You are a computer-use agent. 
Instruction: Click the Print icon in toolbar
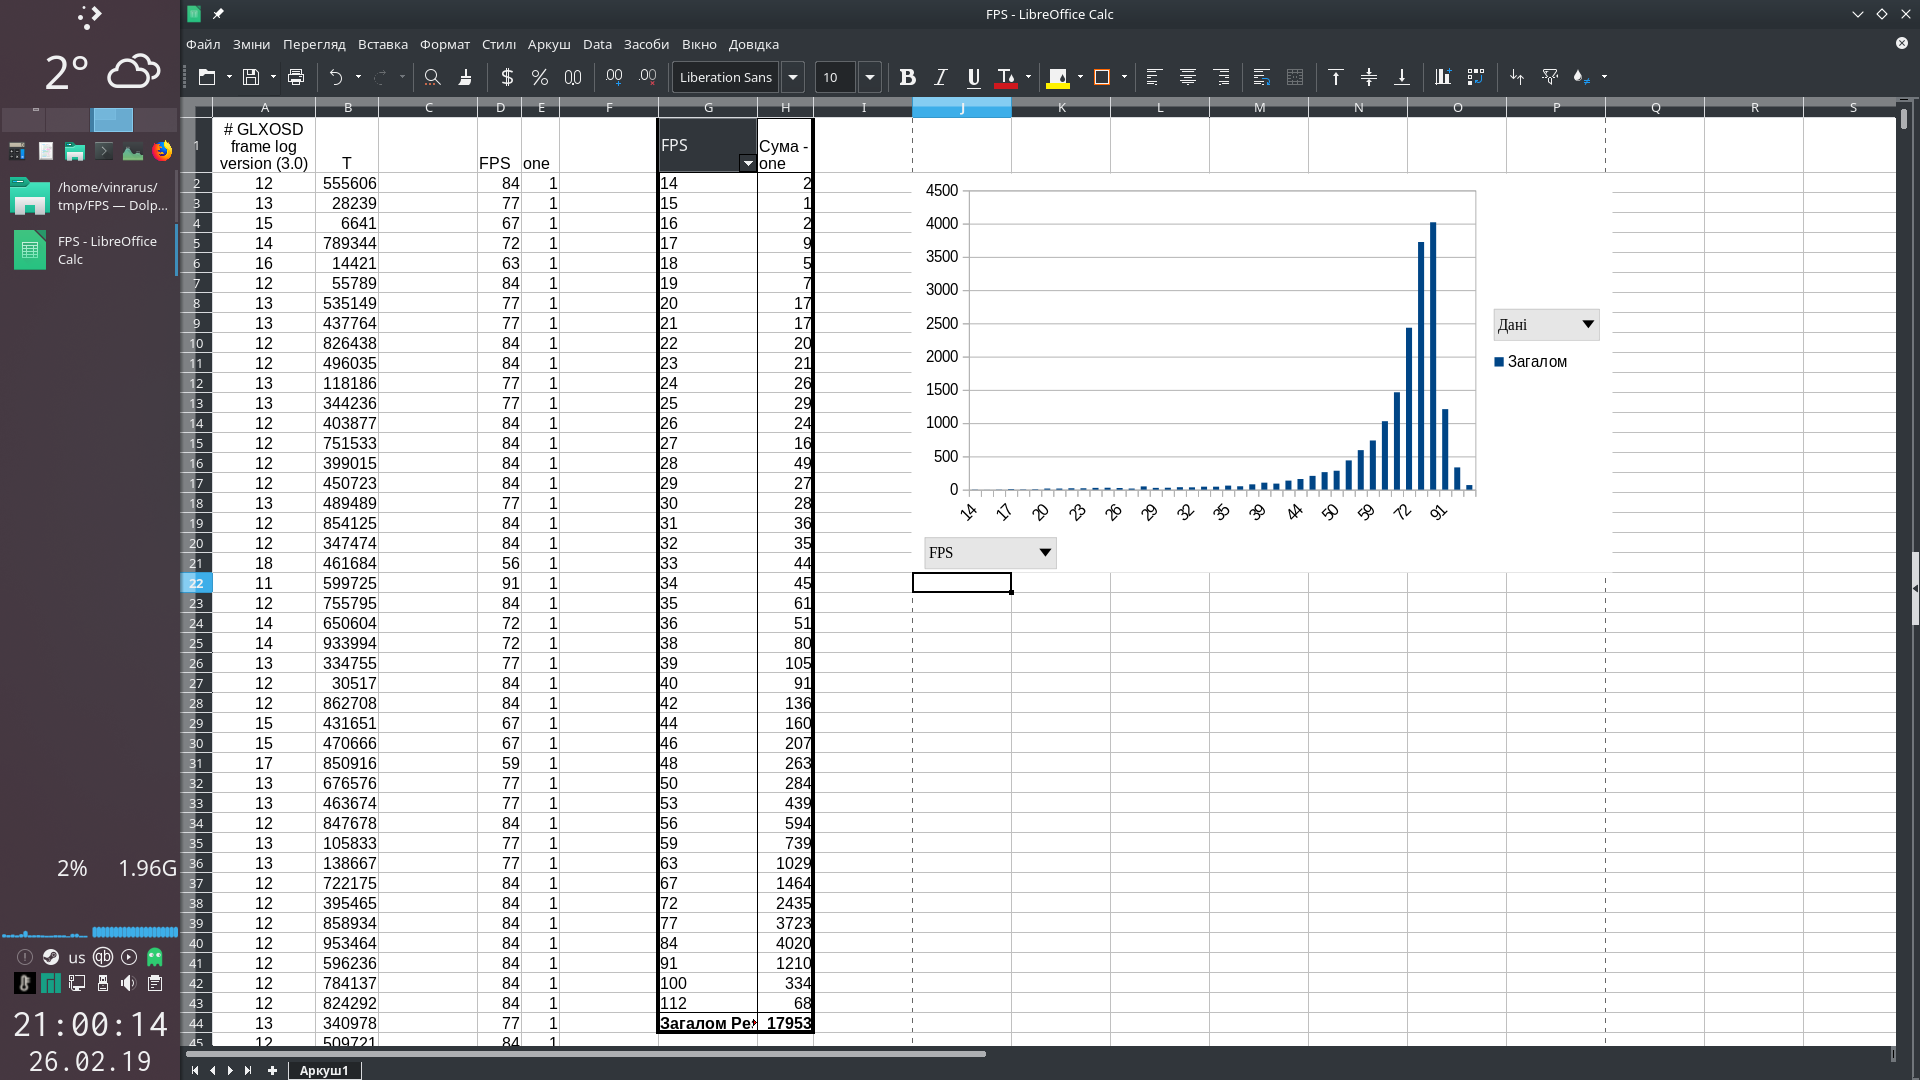(296, 77)
